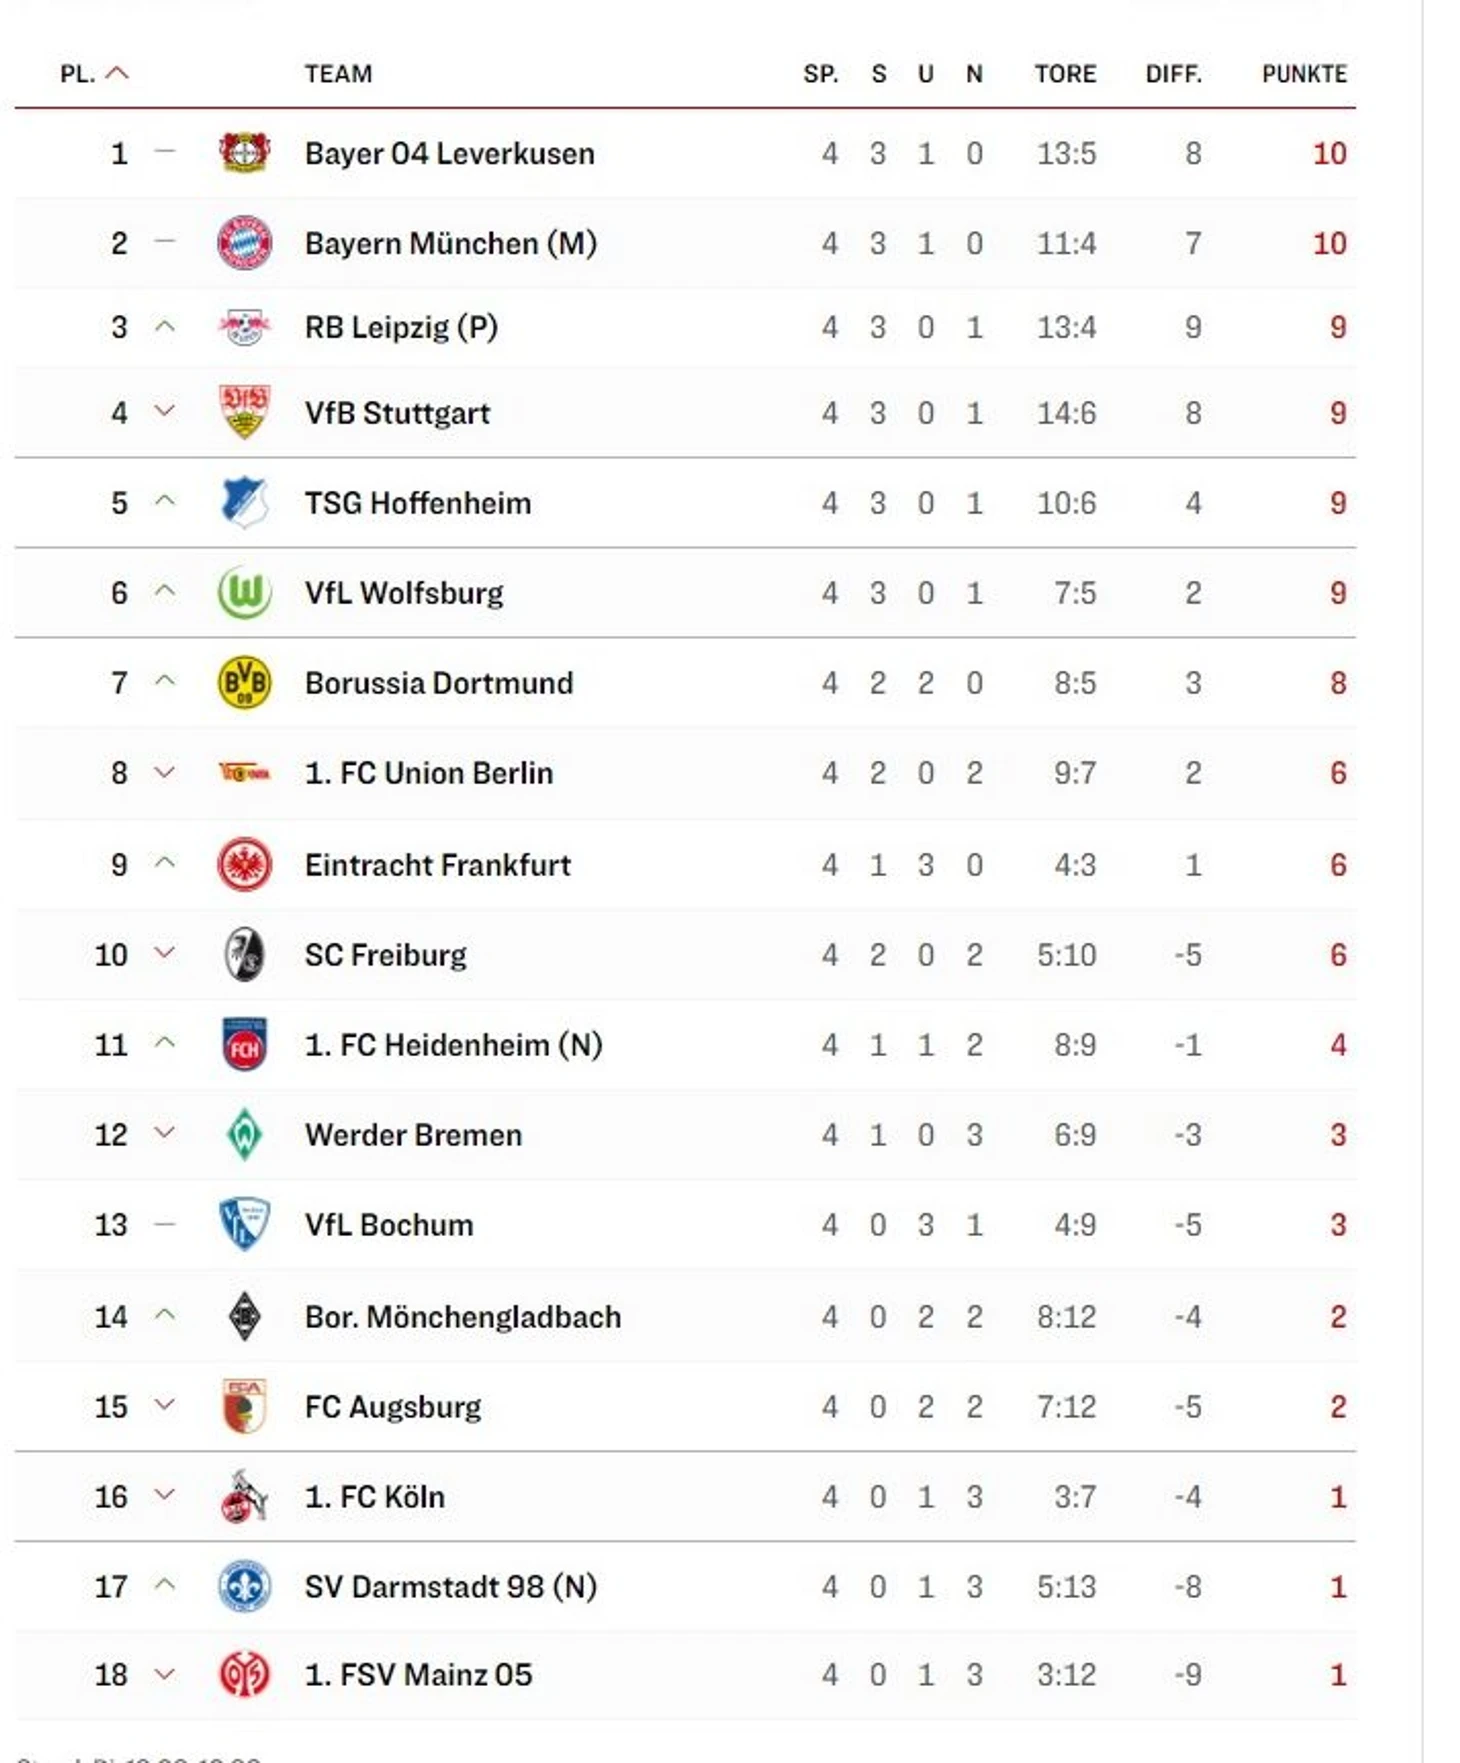Open the VfL Bochum team name
Viewport: 1460px width, 1763px height.
pos(388,1225)
